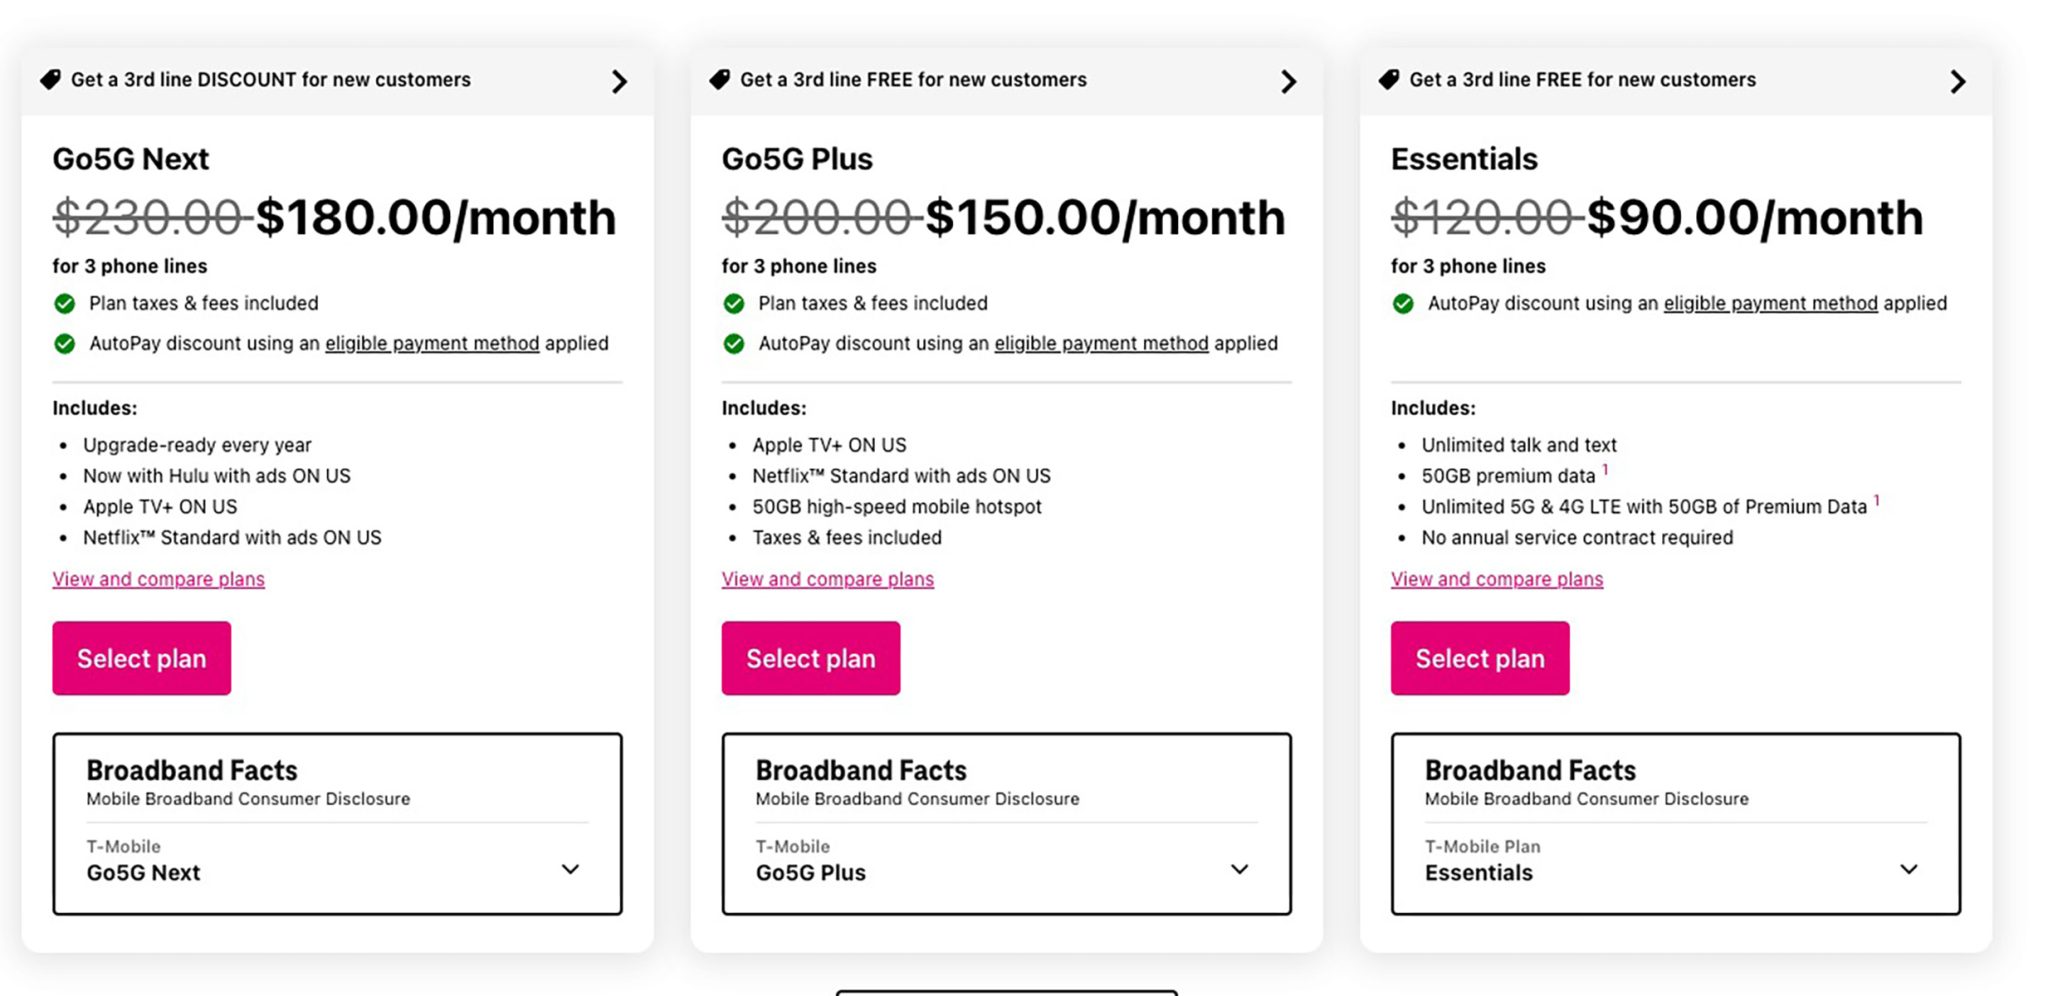
Task: Expand Go5G Plus Broadband Facts
Action: click(x=1239, y=870)
